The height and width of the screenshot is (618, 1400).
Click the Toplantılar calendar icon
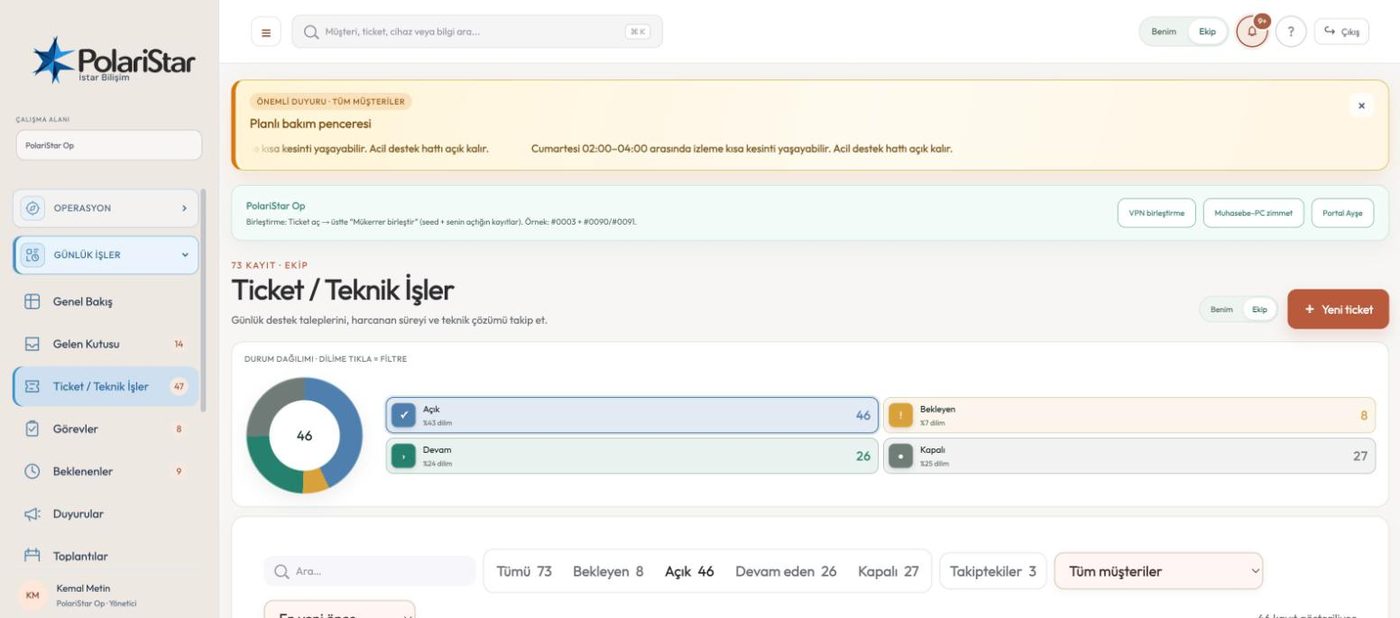click(32, 556)
